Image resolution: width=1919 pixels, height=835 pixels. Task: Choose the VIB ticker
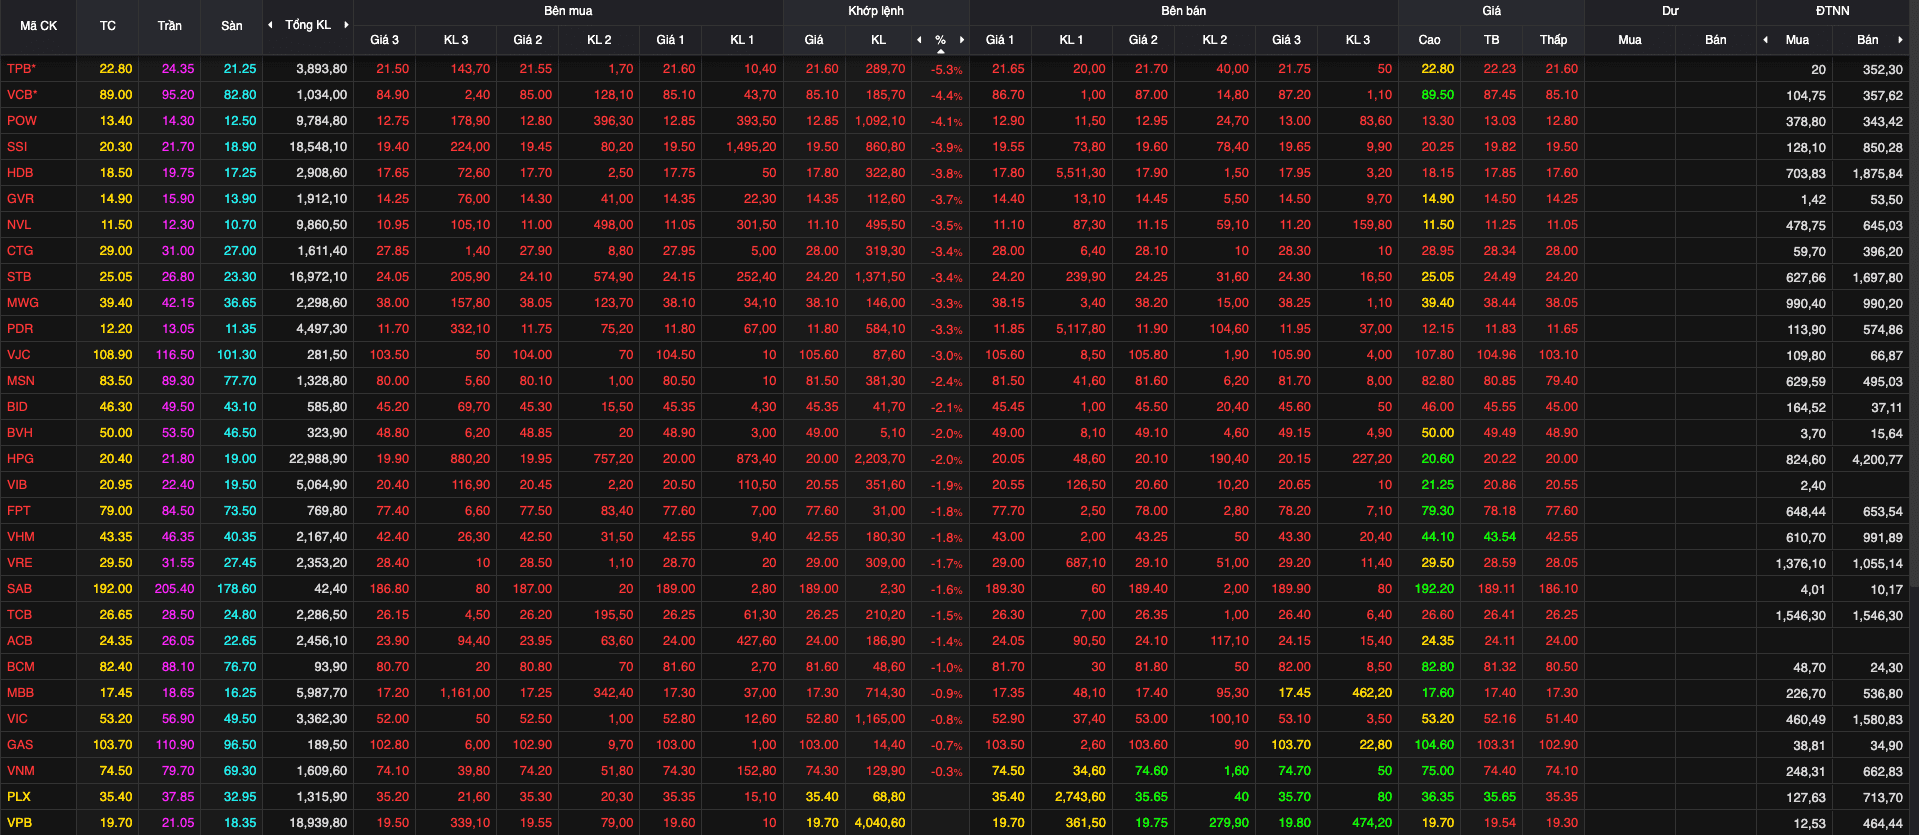tap(17, 485)
